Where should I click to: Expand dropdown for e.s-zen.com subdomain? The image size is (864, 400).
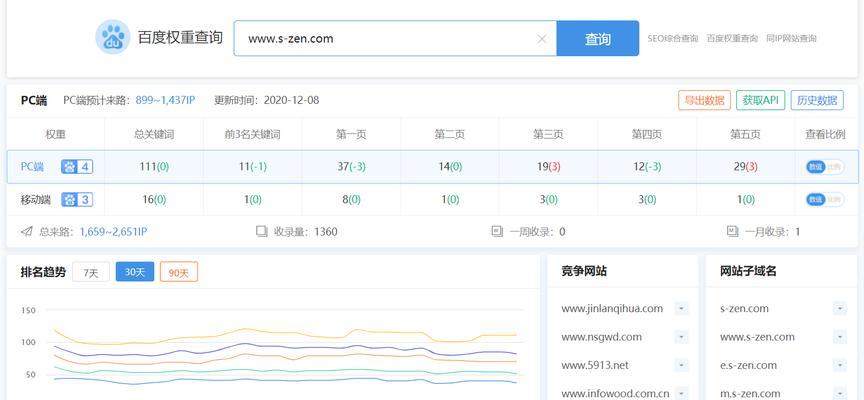pyautogui.click(x=840, y=365)
